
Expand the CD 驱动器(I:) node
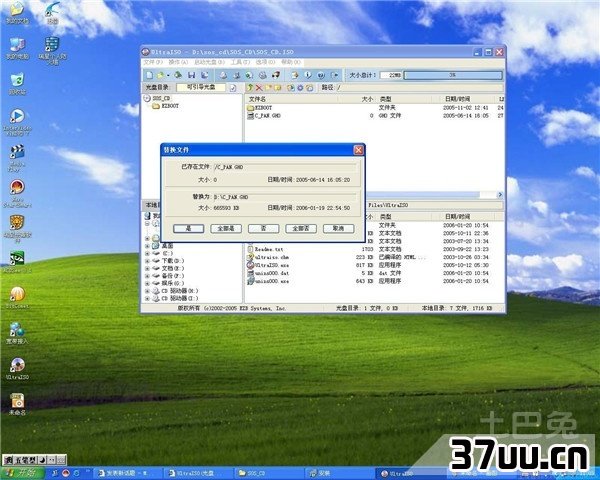[147, 299]
